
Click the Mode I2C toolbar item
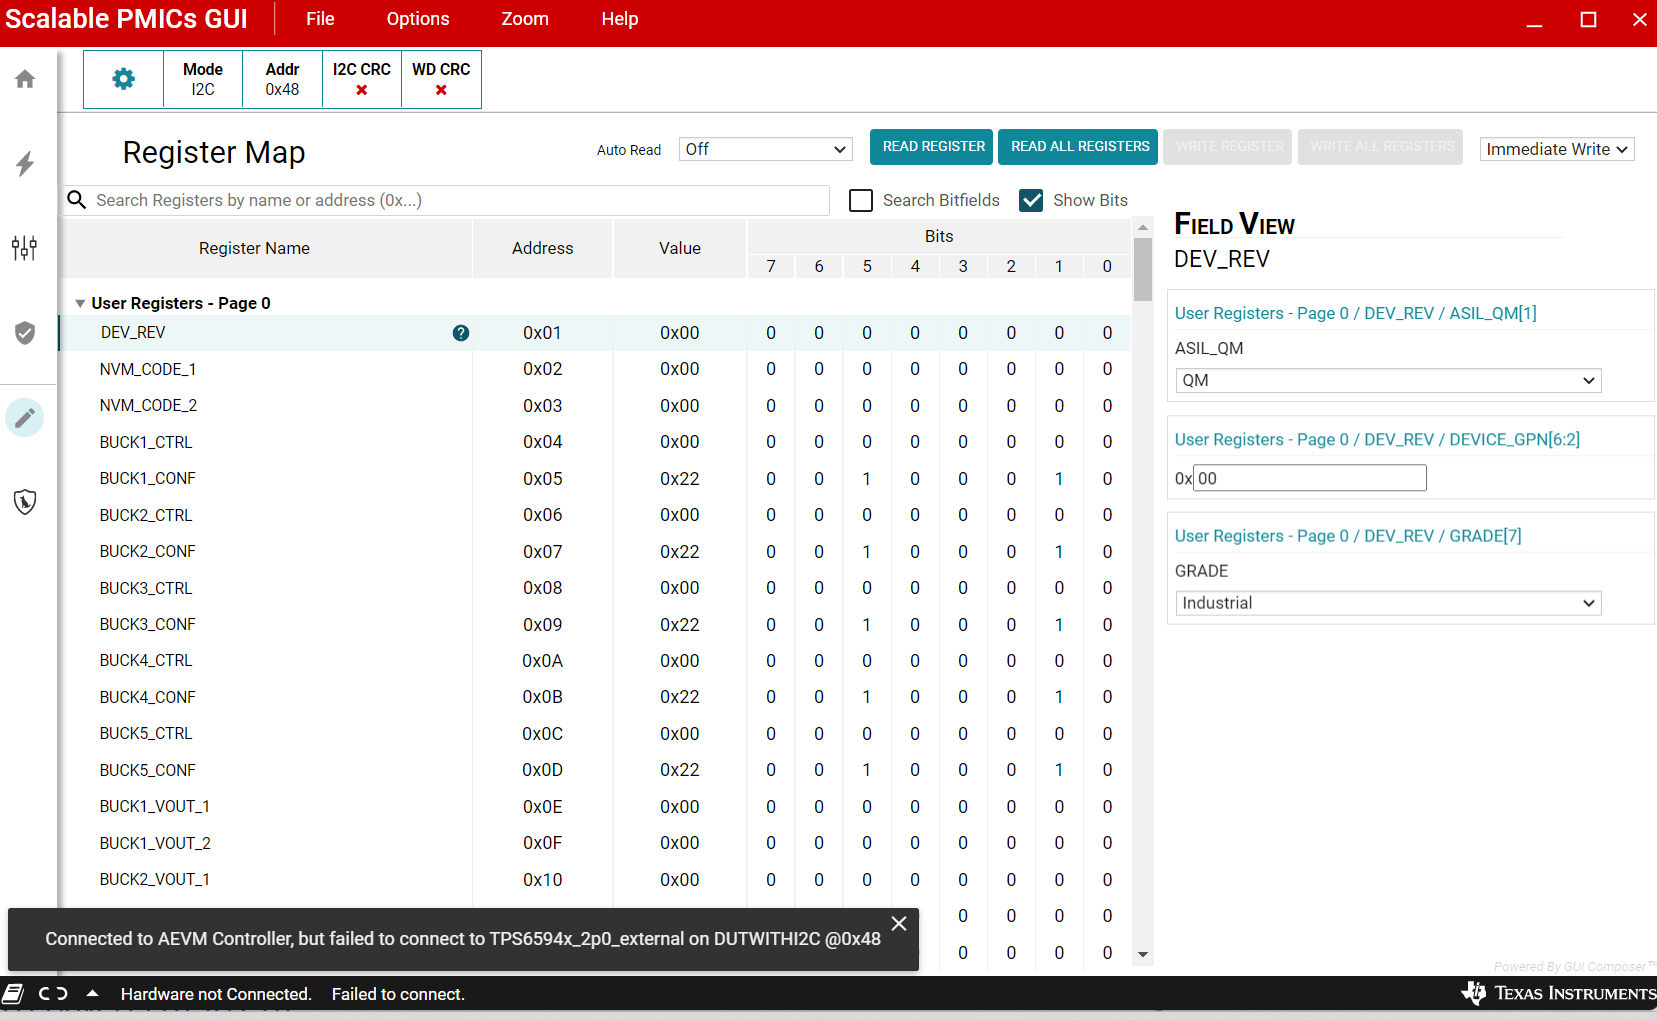click(203, 79)
